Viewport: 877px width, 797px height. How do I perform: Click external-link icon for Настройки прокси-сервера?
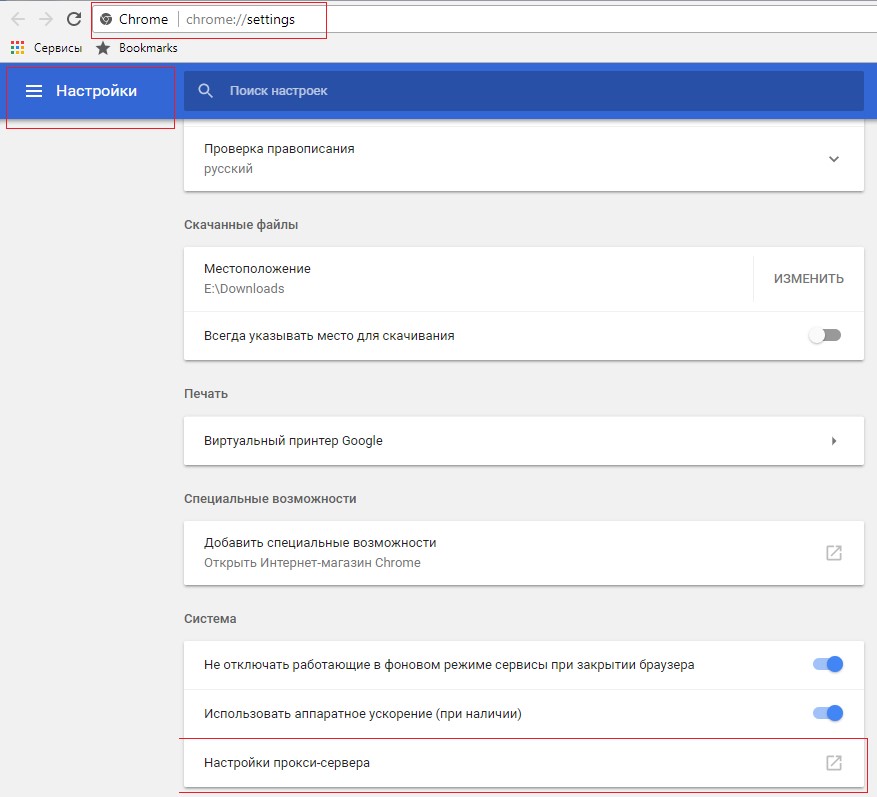click(833, 763)
